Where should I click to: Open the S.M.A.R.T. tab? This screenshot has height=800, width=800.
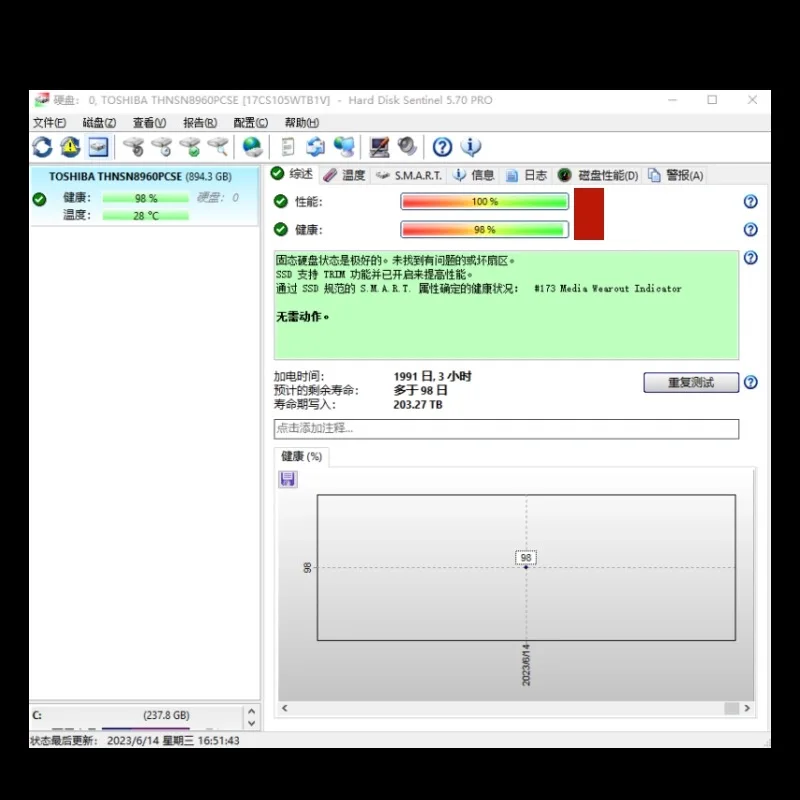click(x=409, y=176)
